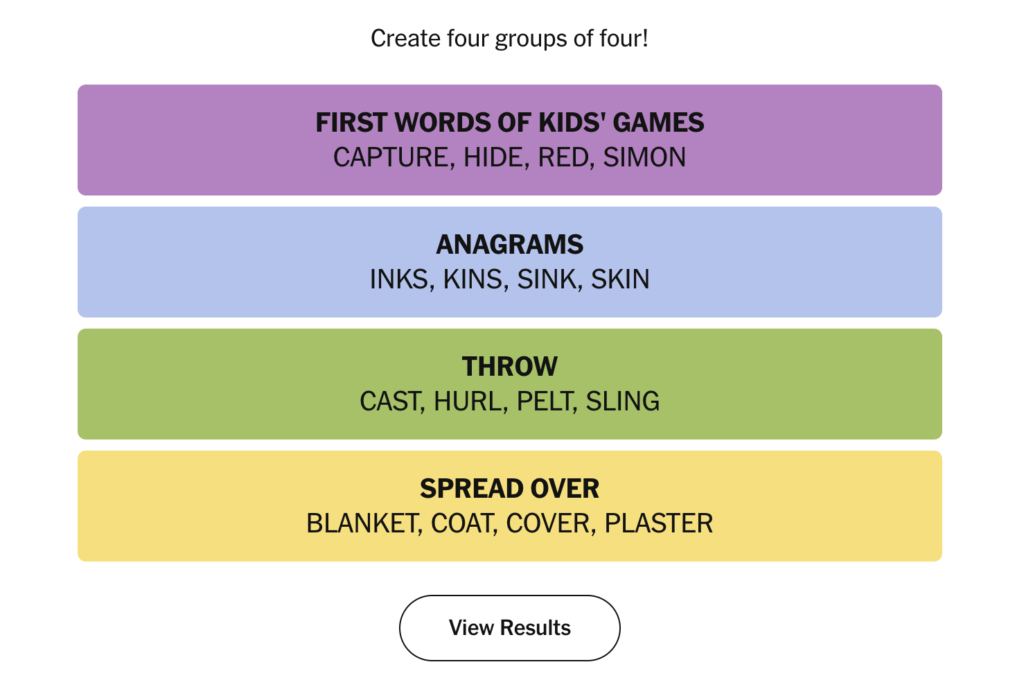Click the word PLASTER in the yellow group
The image size is (1024, 678).
658,523
